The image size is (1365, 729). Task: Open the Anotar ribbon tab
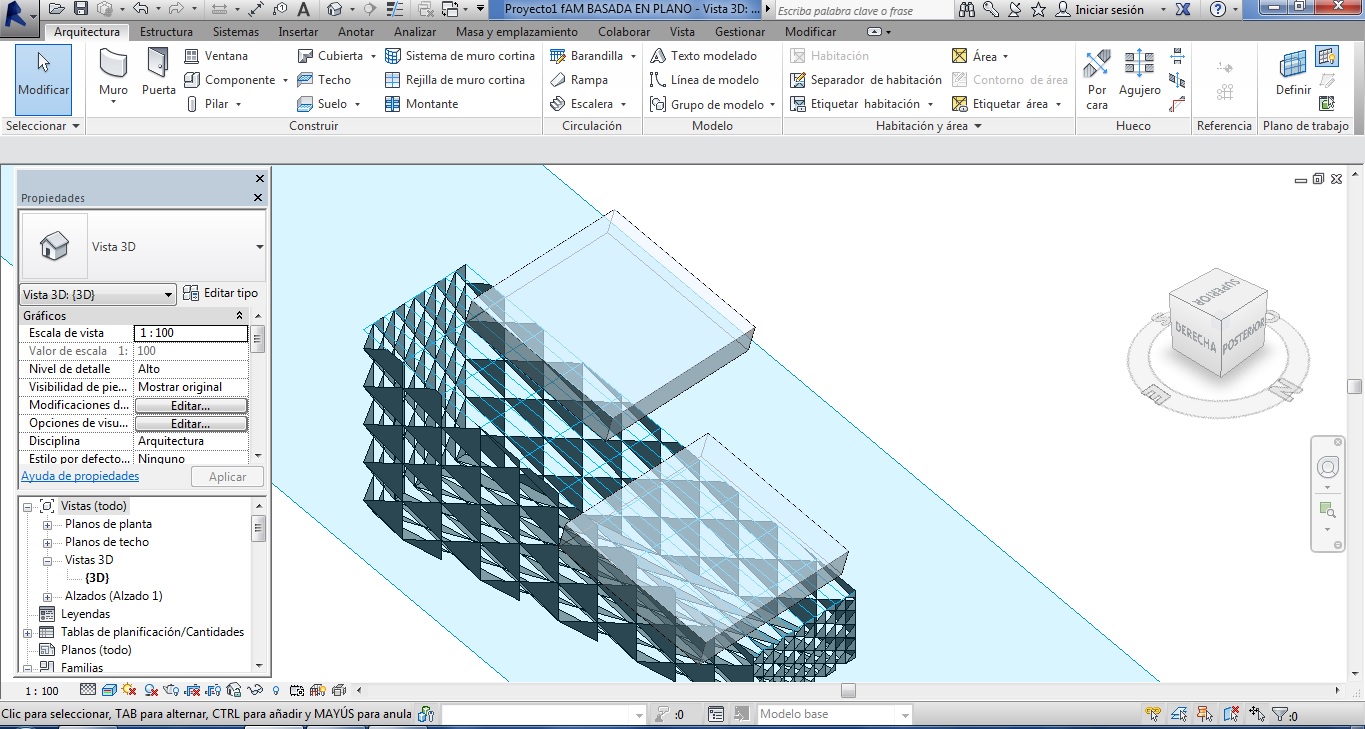(x=356, y=32)
